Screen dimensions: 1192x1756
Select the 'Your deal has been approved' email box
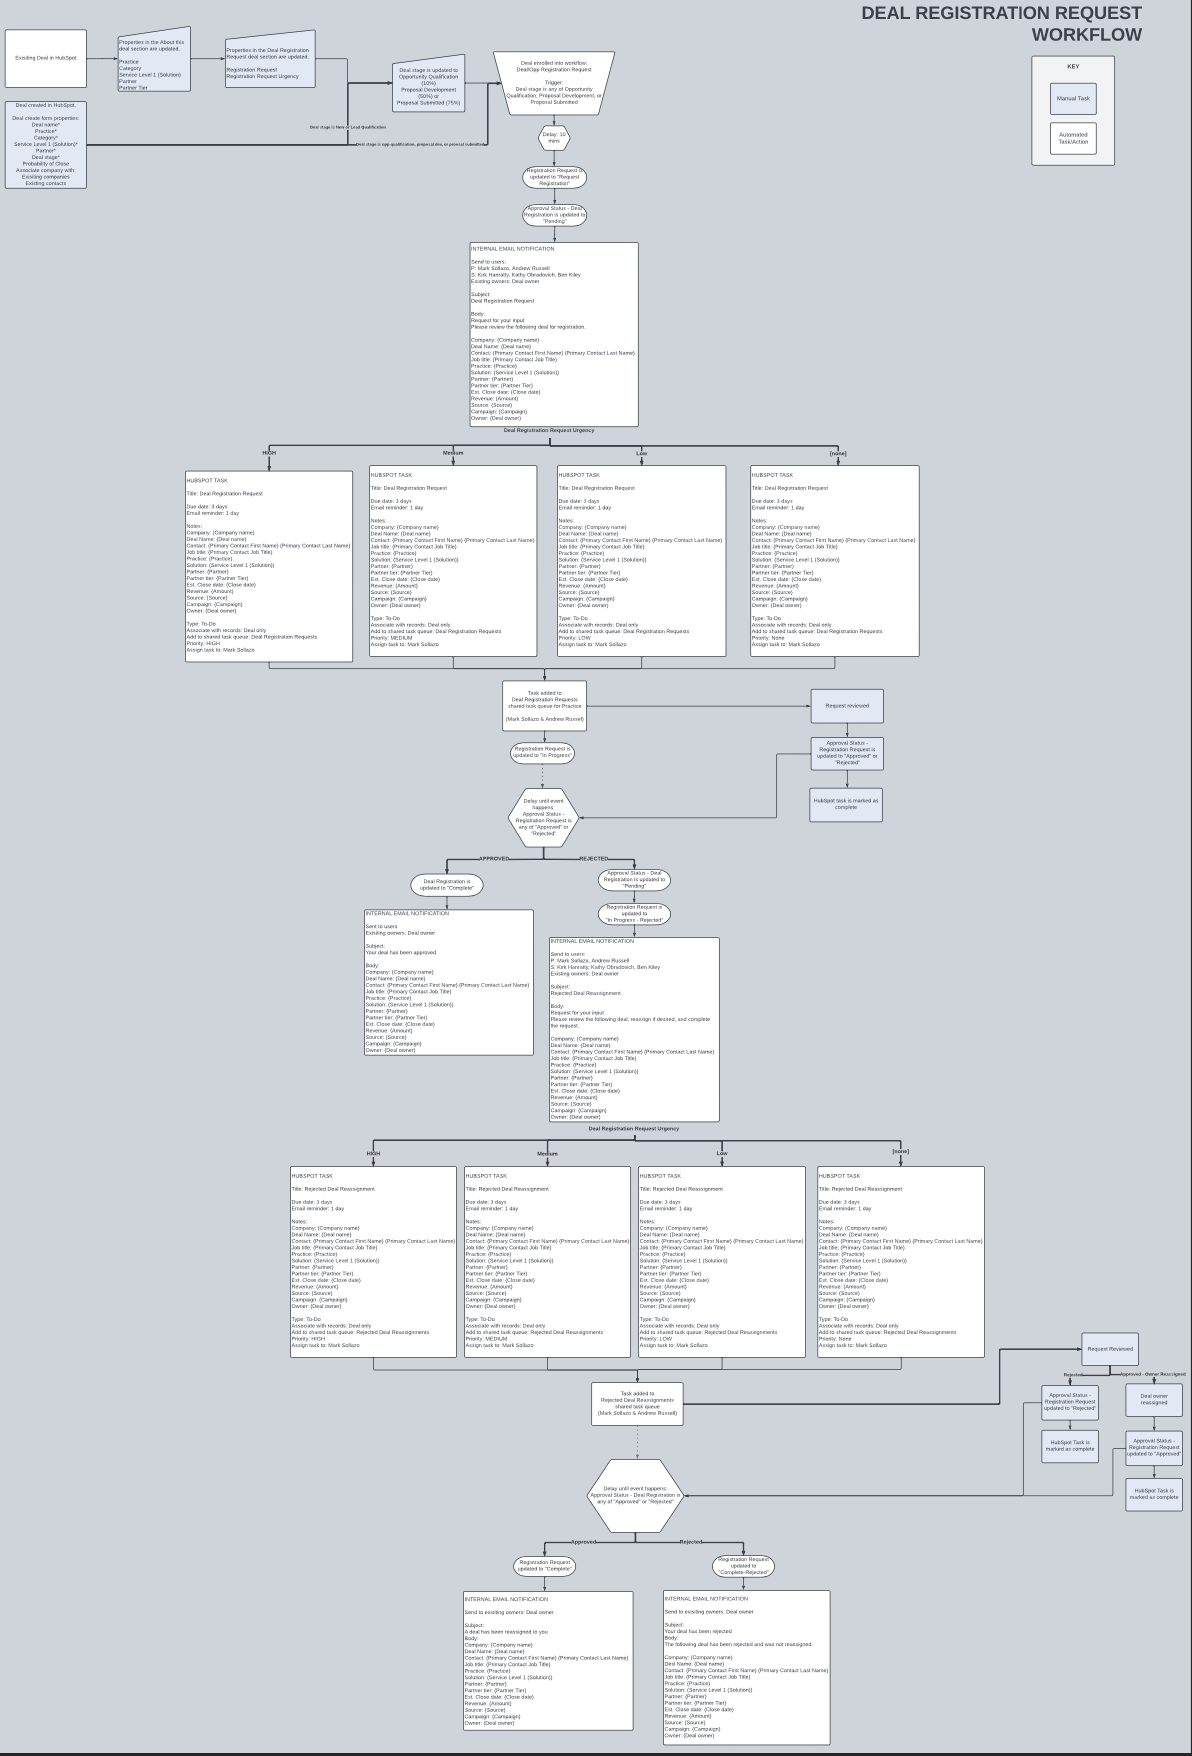click(449, 982)
